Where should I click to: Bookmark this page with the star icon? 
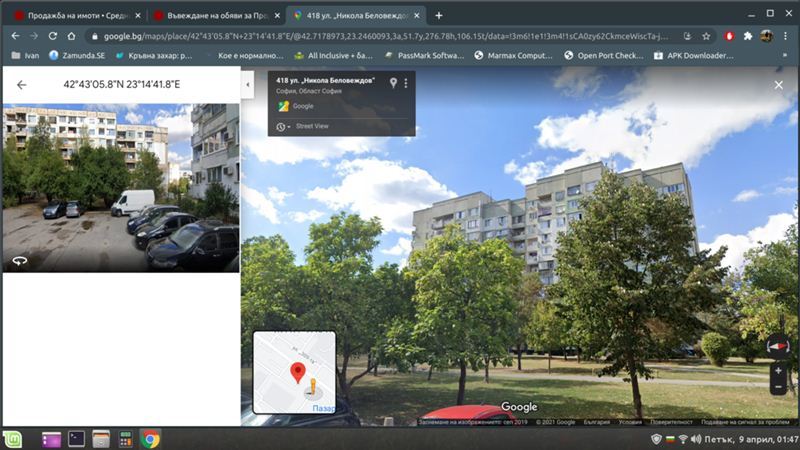(x=706, y=35)
